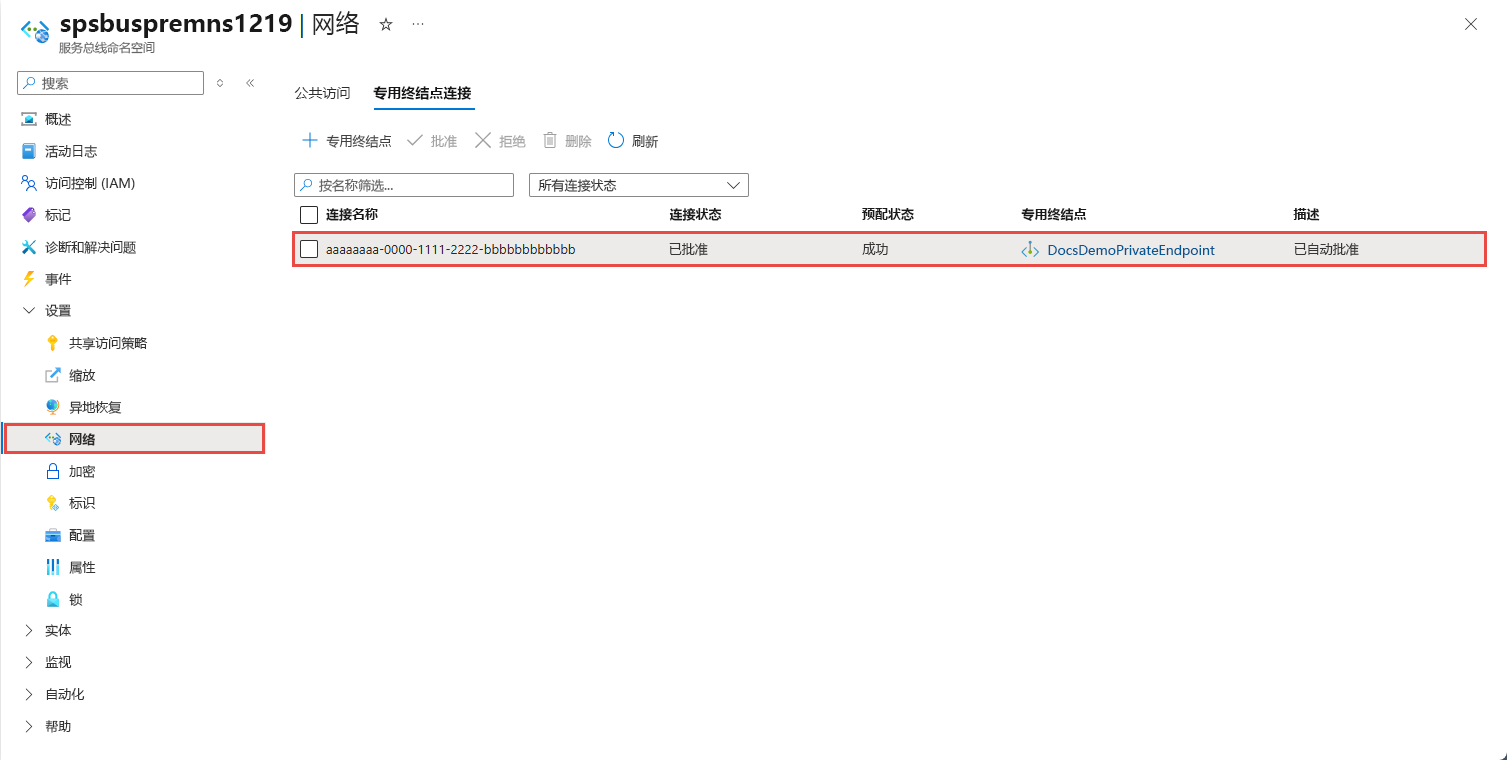The image size is (1507, 760).
Task: Click the DocsDemoPrivateEndpoint endpoint icon
Action: [x=1030, y=249]
